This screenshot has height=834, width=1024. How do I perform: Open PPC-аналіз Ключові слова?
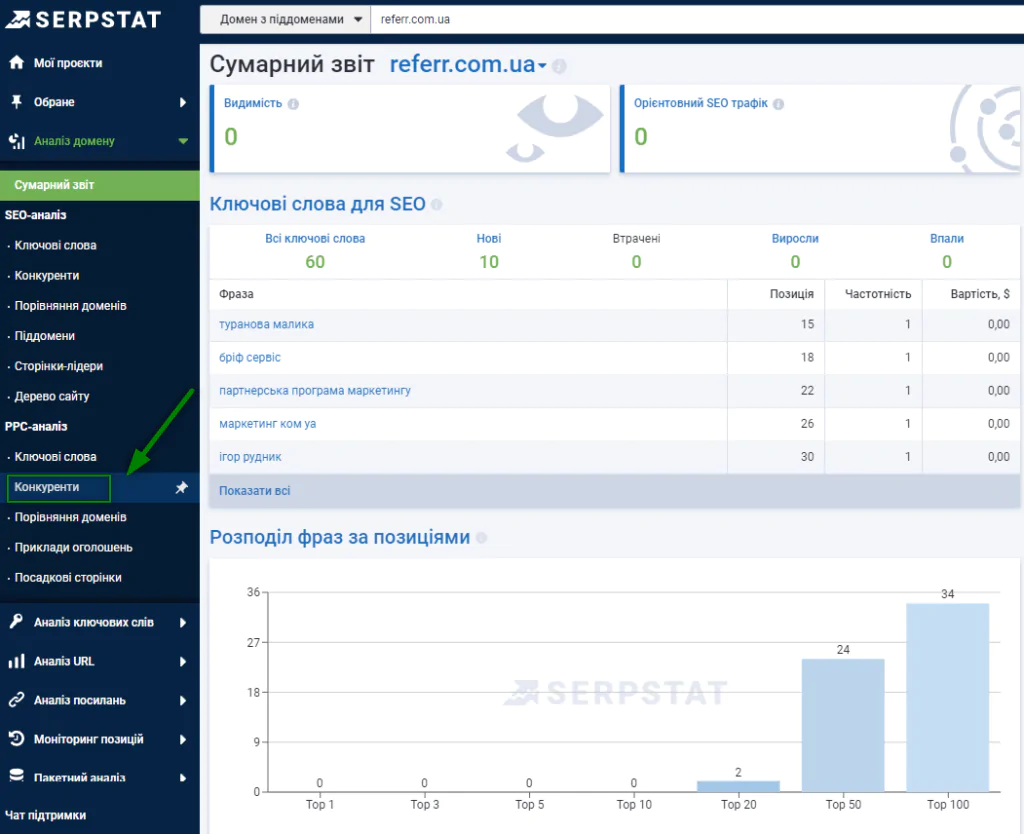56,457
